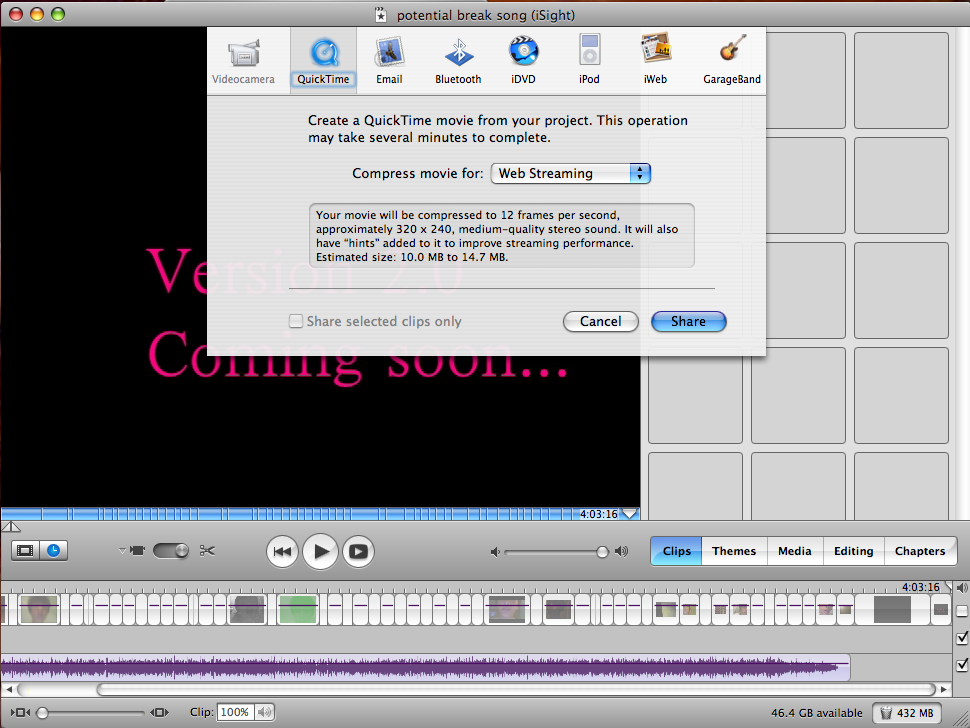Click the speaker icon above track checkboxes

(x=962, y=587)
